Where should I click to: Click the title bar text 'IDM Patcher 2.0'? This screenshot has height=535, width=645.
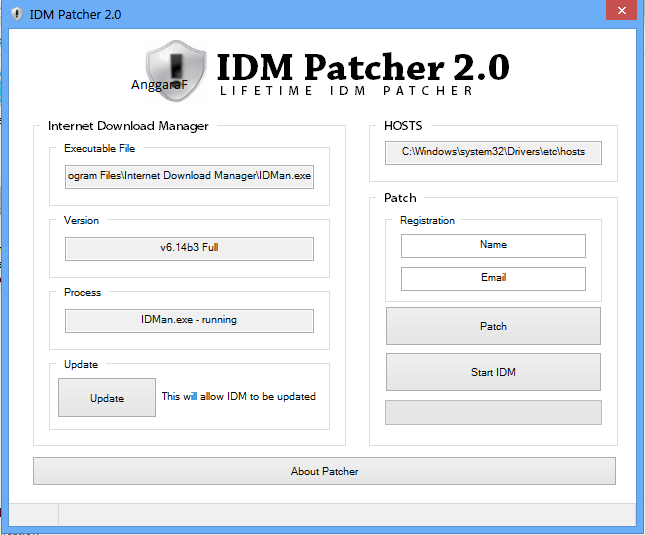[x=75, y=14]
